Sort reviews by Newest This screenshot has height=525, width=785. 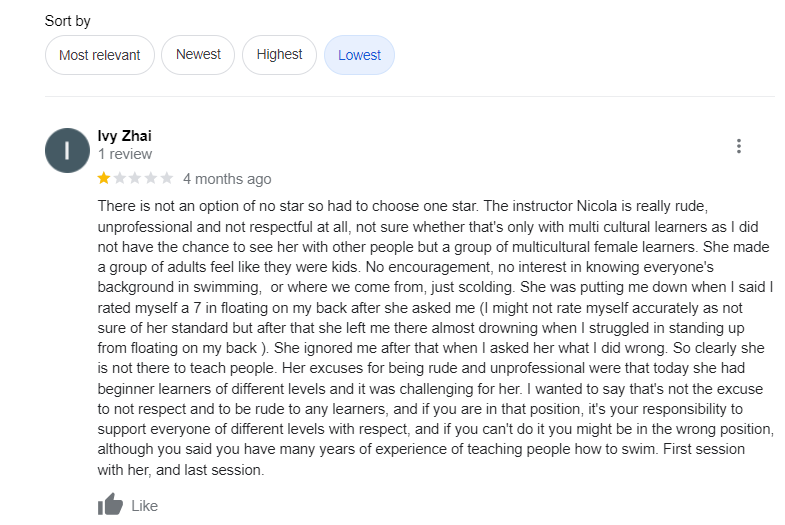tap(198, 55)
